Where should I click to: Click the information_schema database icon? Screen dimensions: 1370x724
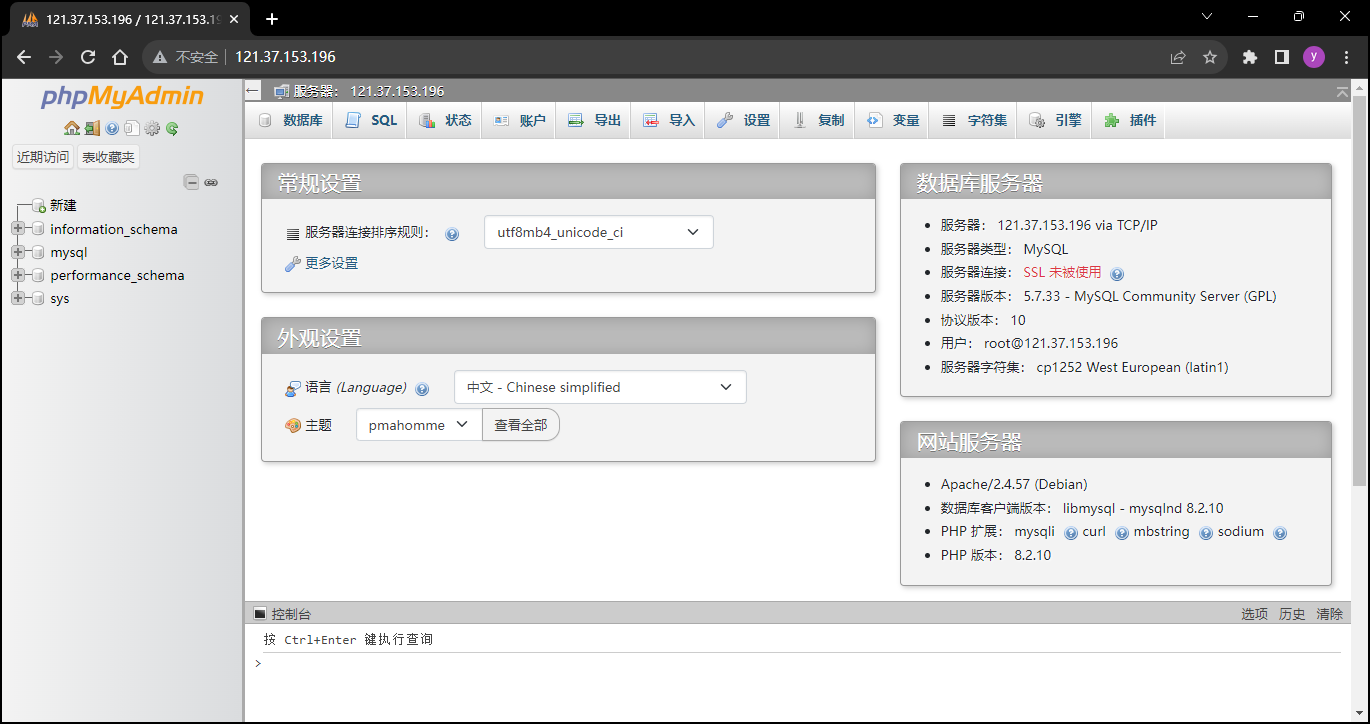pyautogui.click(x=39, y=229)
